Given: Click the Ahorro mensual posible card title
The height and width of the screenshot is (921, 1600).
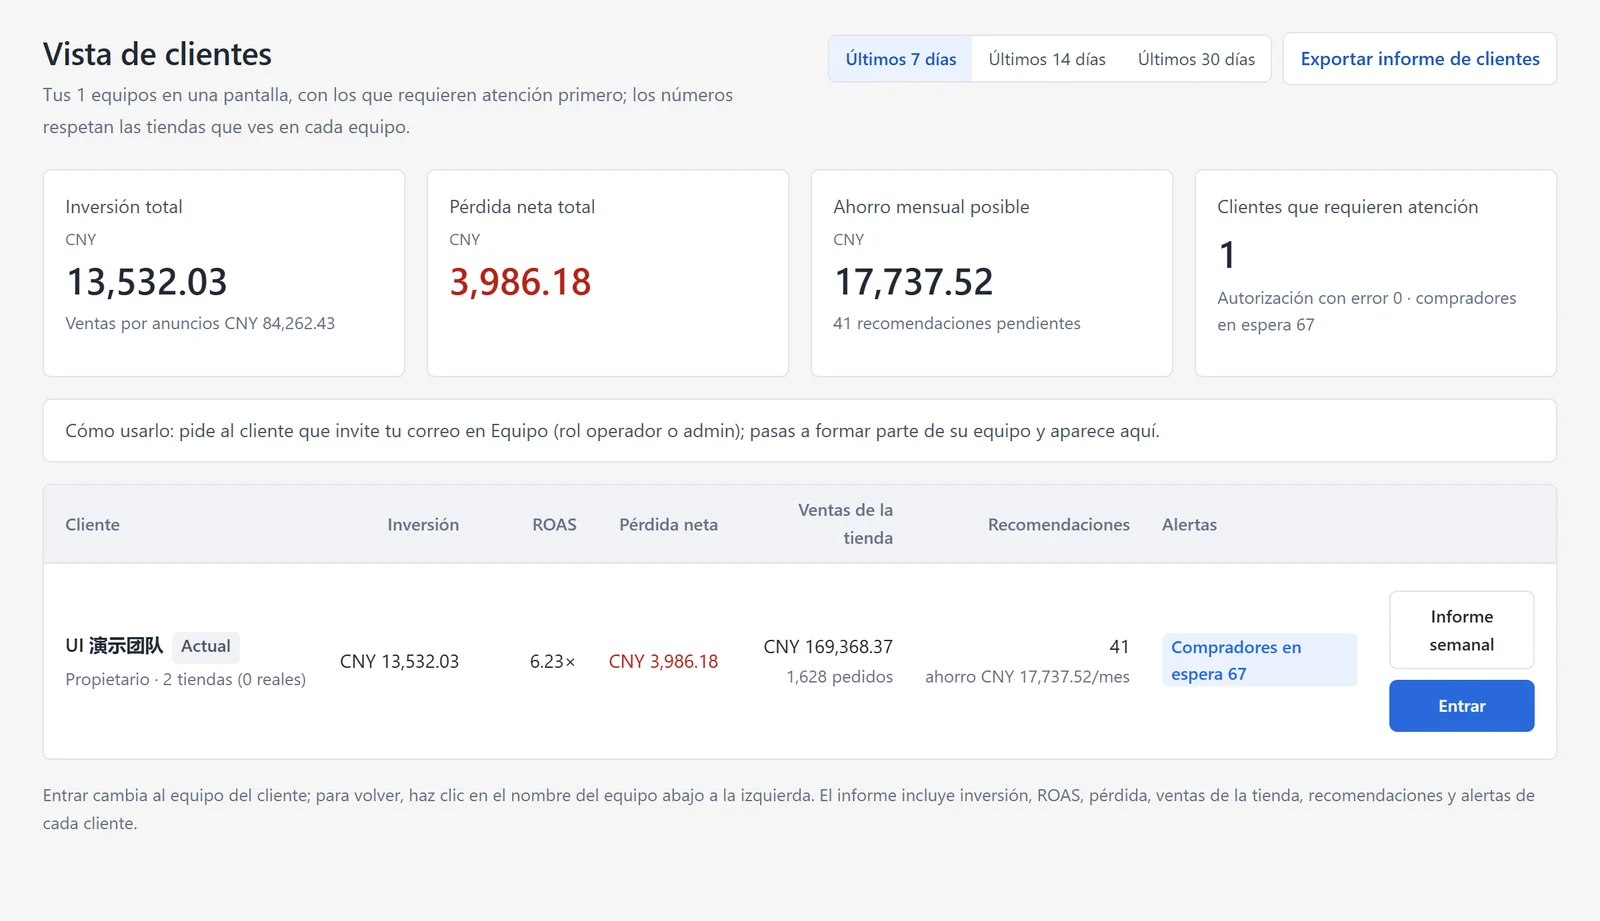Looking at the screenshot, I should [x=931, y=207].
